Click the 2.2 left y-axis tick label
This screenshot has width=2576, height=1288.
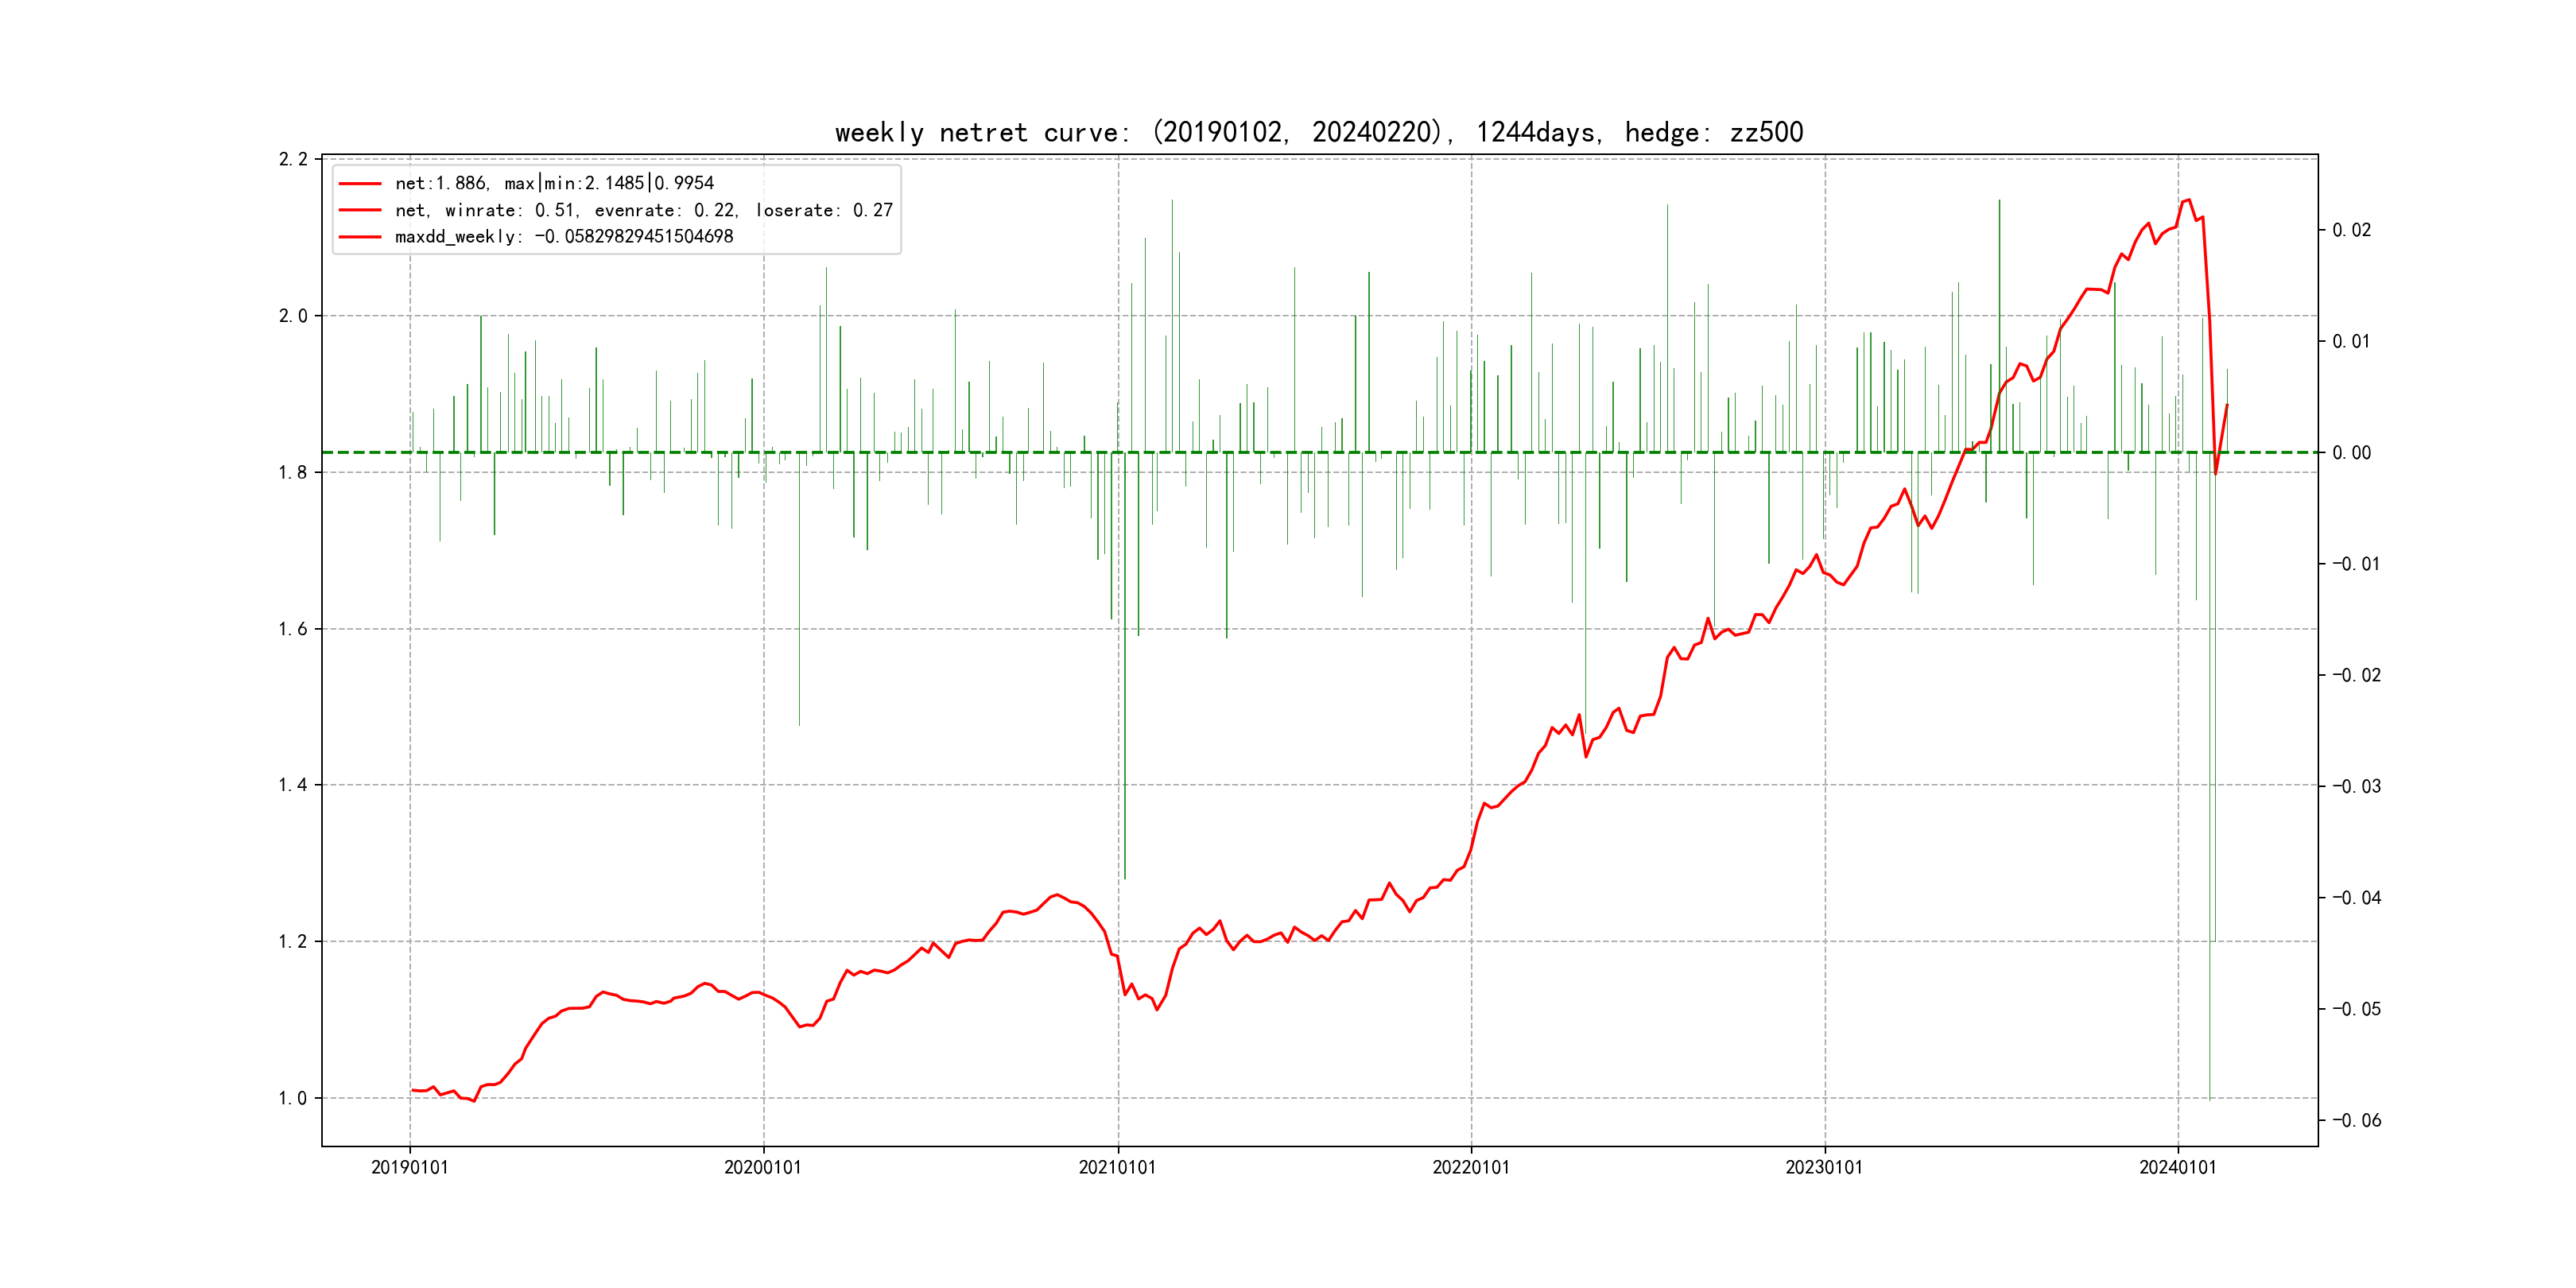pos(293,159)
